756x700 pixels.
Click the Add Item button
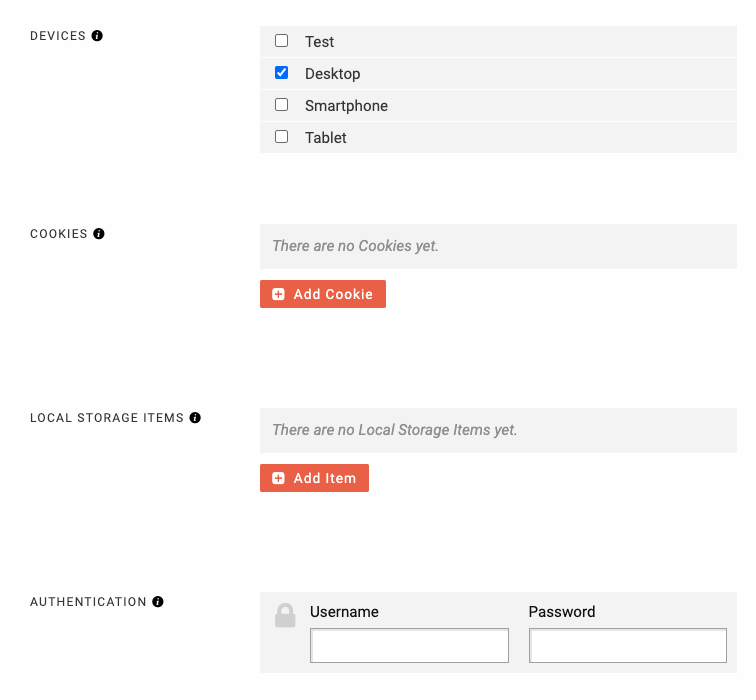[314, 478]
